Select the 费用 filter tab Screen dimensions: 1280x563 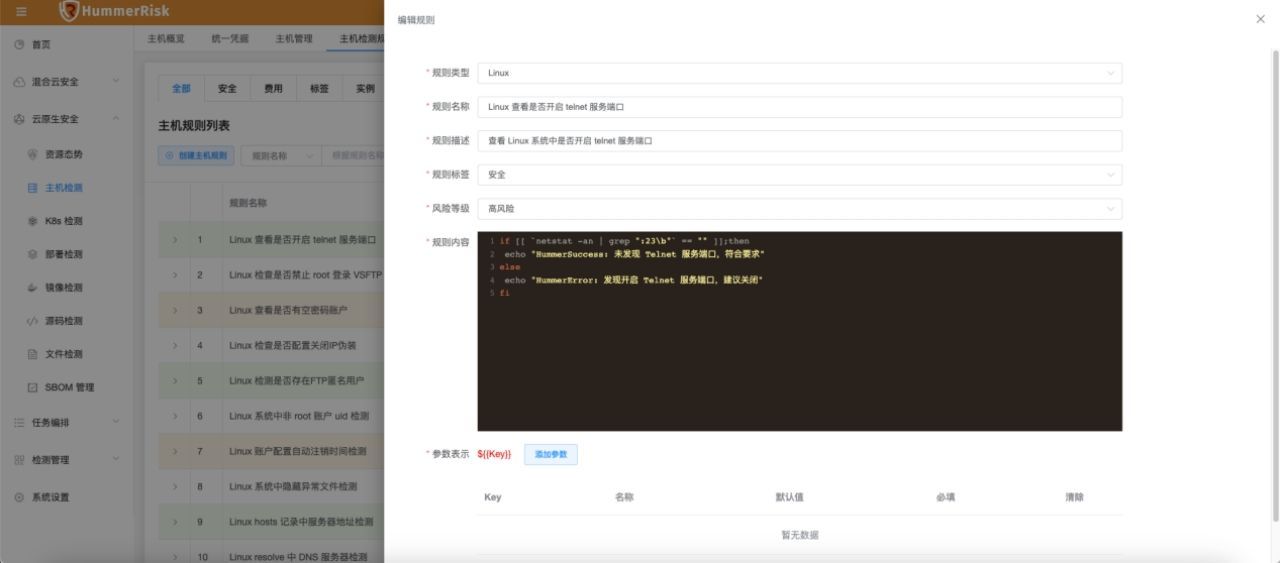pyautogui.click(x=273, y=89)
